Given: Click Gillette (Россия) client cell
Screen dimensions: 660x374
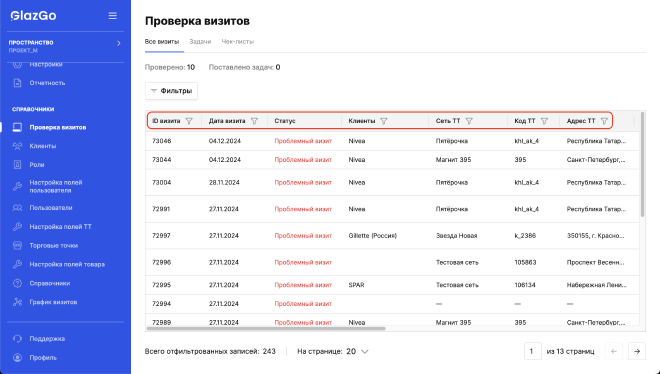Looking at the screenshot, I should 373,236.
